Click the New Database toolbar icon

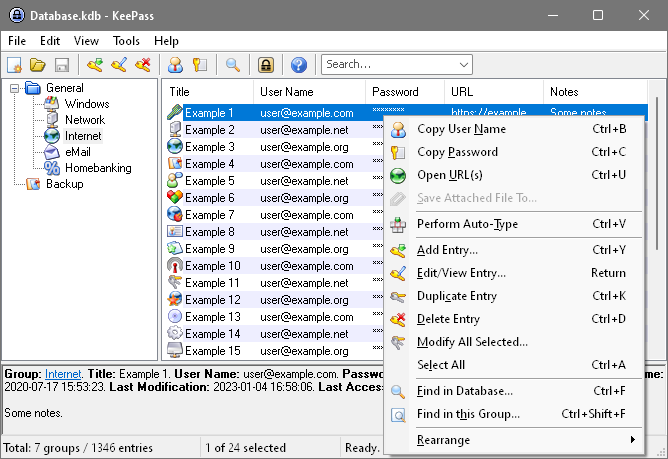(15, 65)
